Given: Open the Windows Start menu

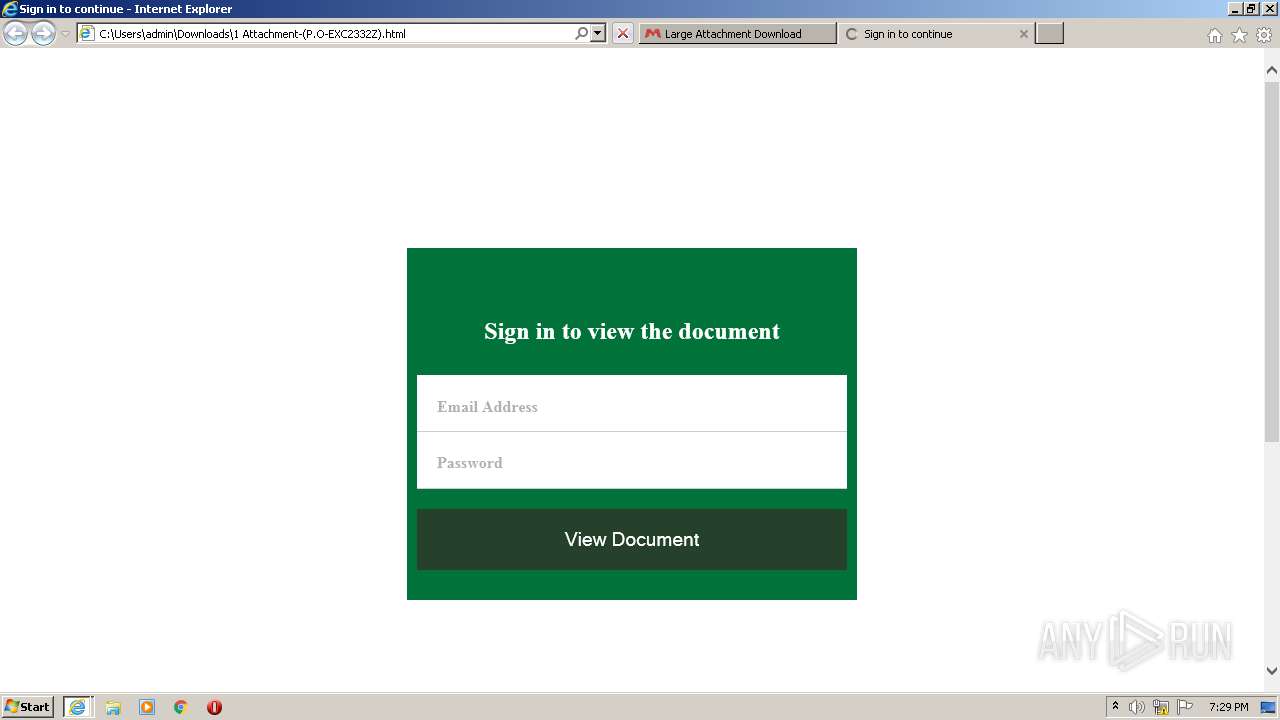Looking at the screenshot, I should (27, 707).
